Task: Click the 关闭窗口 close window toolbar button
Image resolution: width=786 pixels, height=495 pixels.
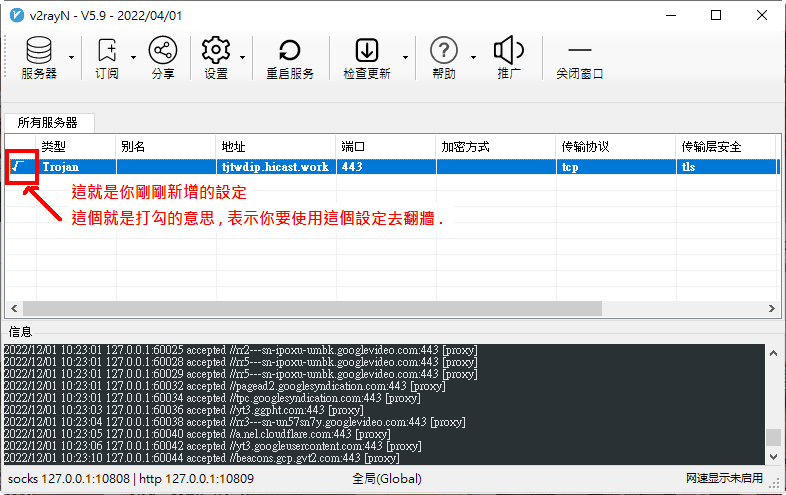Action: [580, 59]
